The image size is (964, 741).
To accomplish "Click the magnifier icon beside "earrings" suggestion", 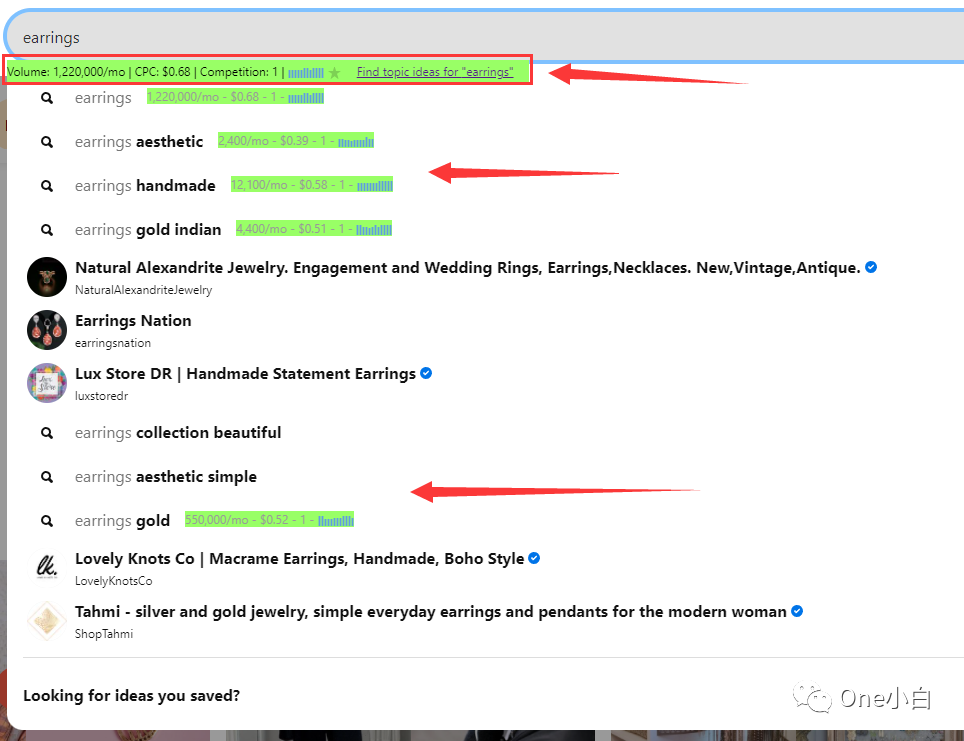I will (x=47, y=98).
